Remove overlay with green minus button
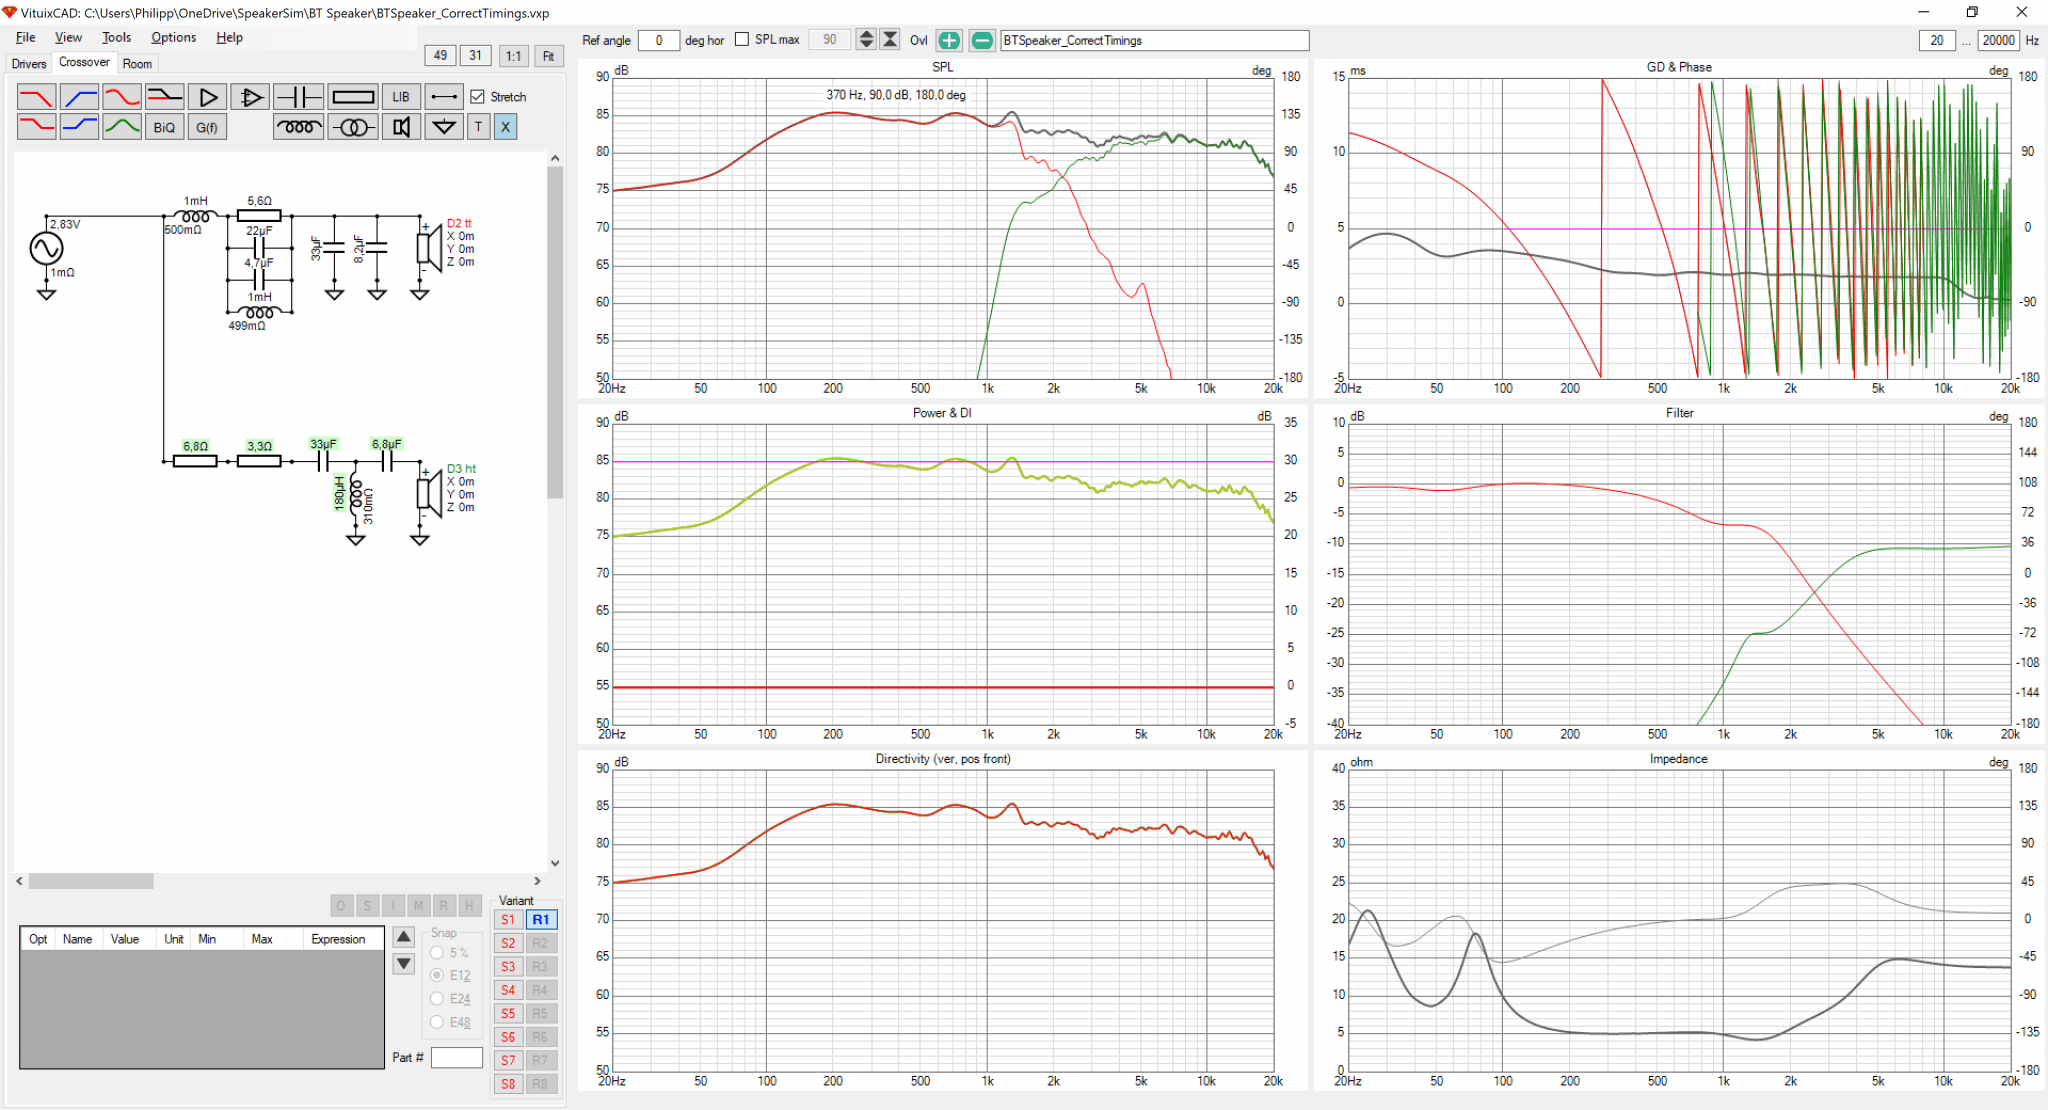The height and width of the screenshot is (1110, 2048). pos(982,40)
